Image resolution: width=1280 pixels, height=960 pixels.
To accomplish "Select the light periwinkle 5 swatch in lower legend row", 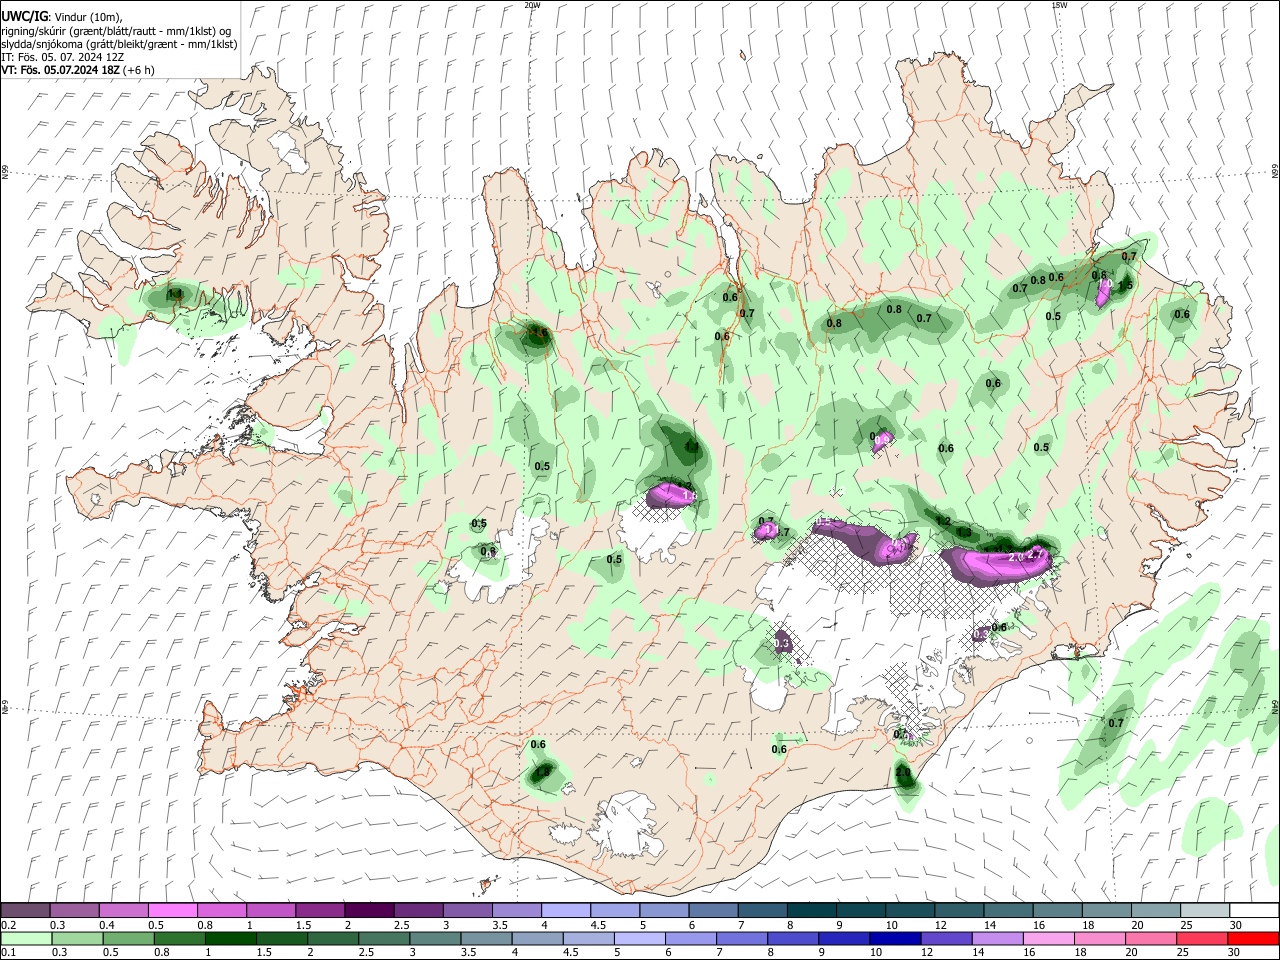I will tap(639, 938).
